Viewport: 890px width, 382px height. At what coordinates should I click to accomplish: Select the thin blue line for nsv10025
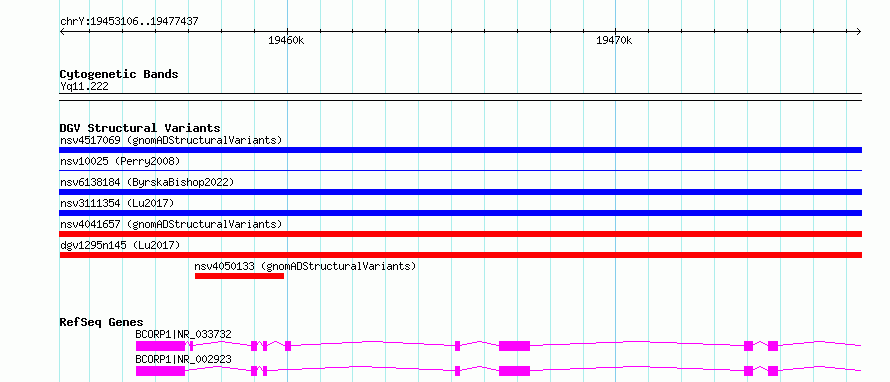coord(460,170)
